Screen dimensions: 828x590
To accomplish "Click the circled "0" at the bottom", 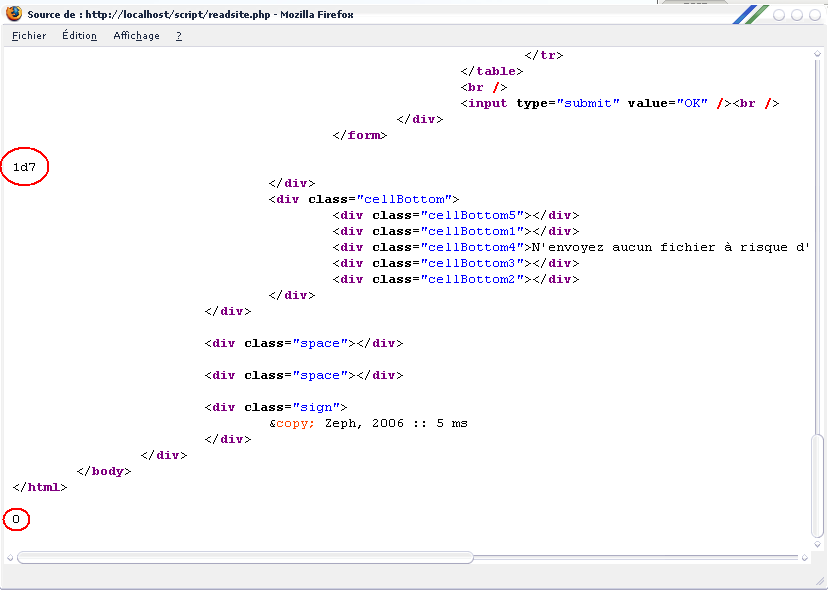I will (16, 519).
